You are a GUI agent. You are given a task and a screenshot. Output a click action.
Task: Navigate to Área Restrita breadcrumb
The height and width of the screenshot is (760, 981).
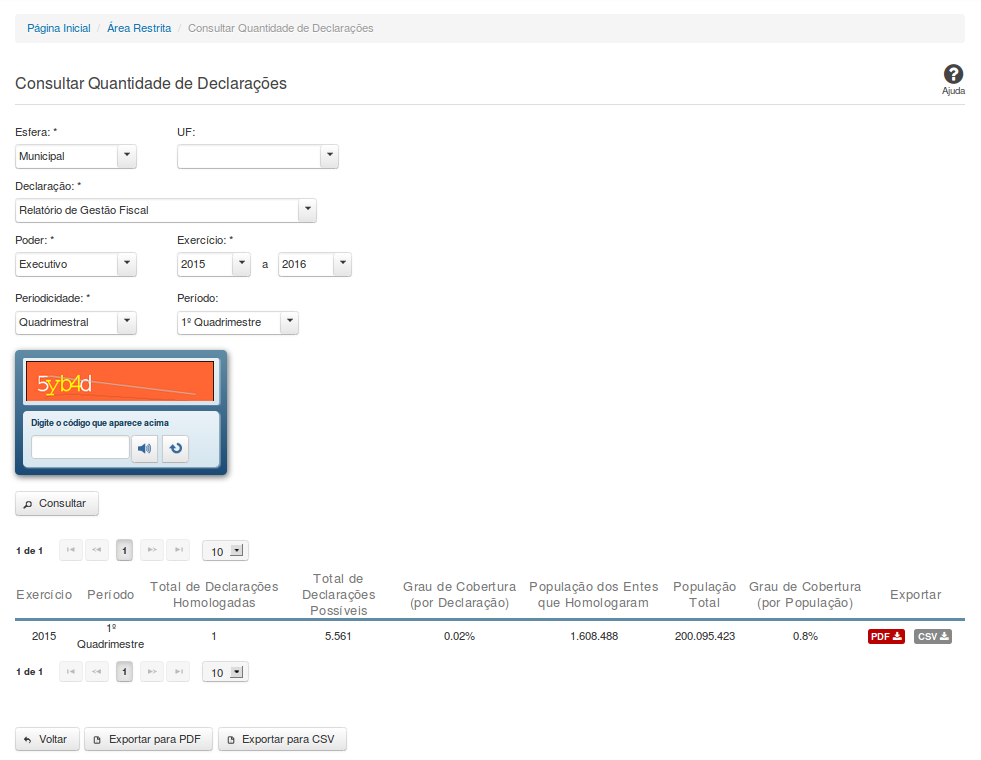(x=138, y=28)
